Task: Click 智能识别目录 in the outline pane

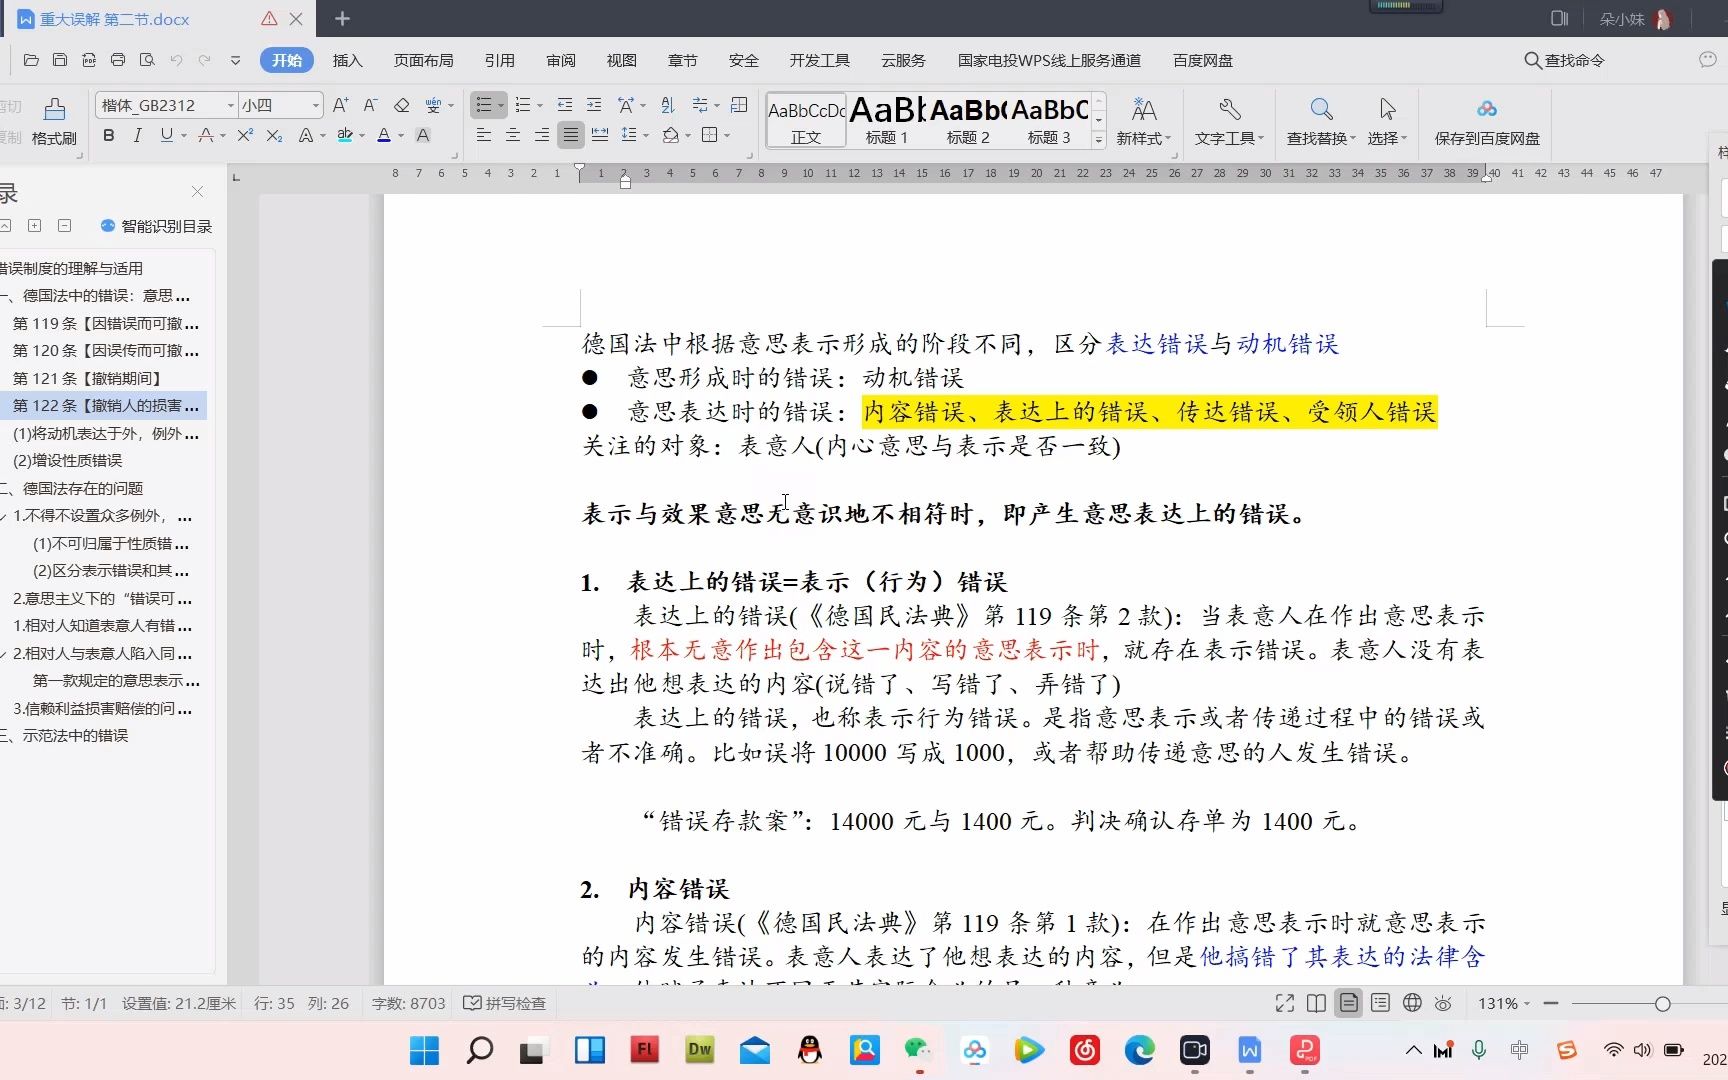Action: pyautogui.click(x=157, y=226)
